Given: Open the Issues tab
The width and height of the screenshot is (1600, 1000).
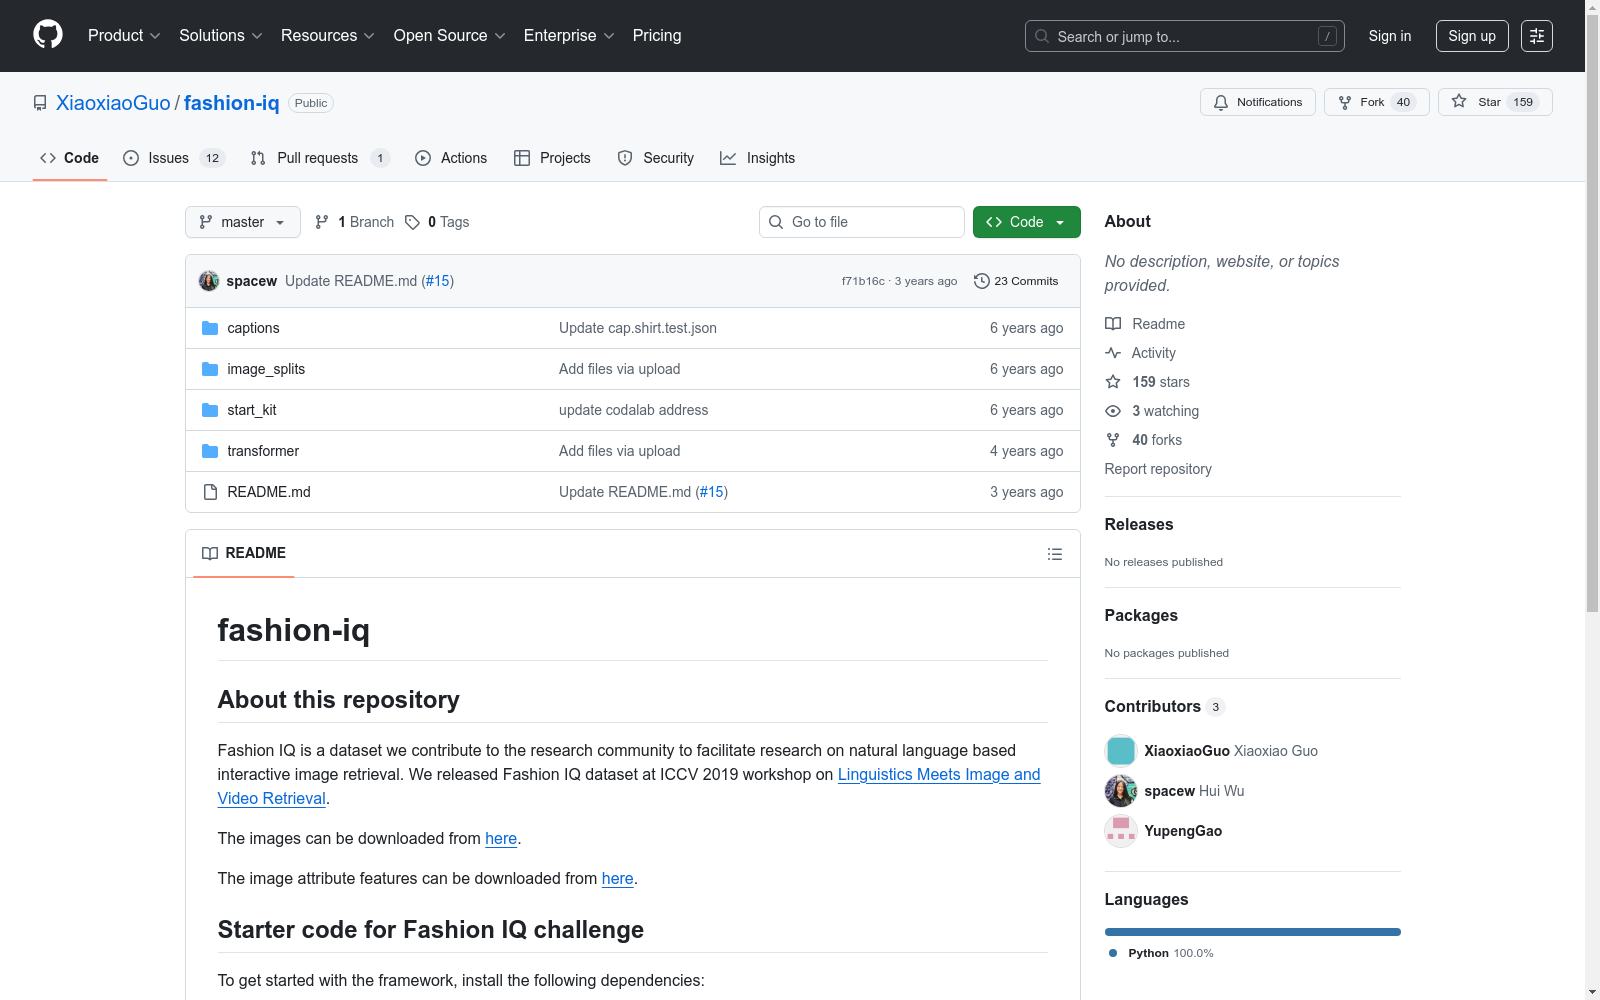Looking at the screenshot, I should coord(174,158).
